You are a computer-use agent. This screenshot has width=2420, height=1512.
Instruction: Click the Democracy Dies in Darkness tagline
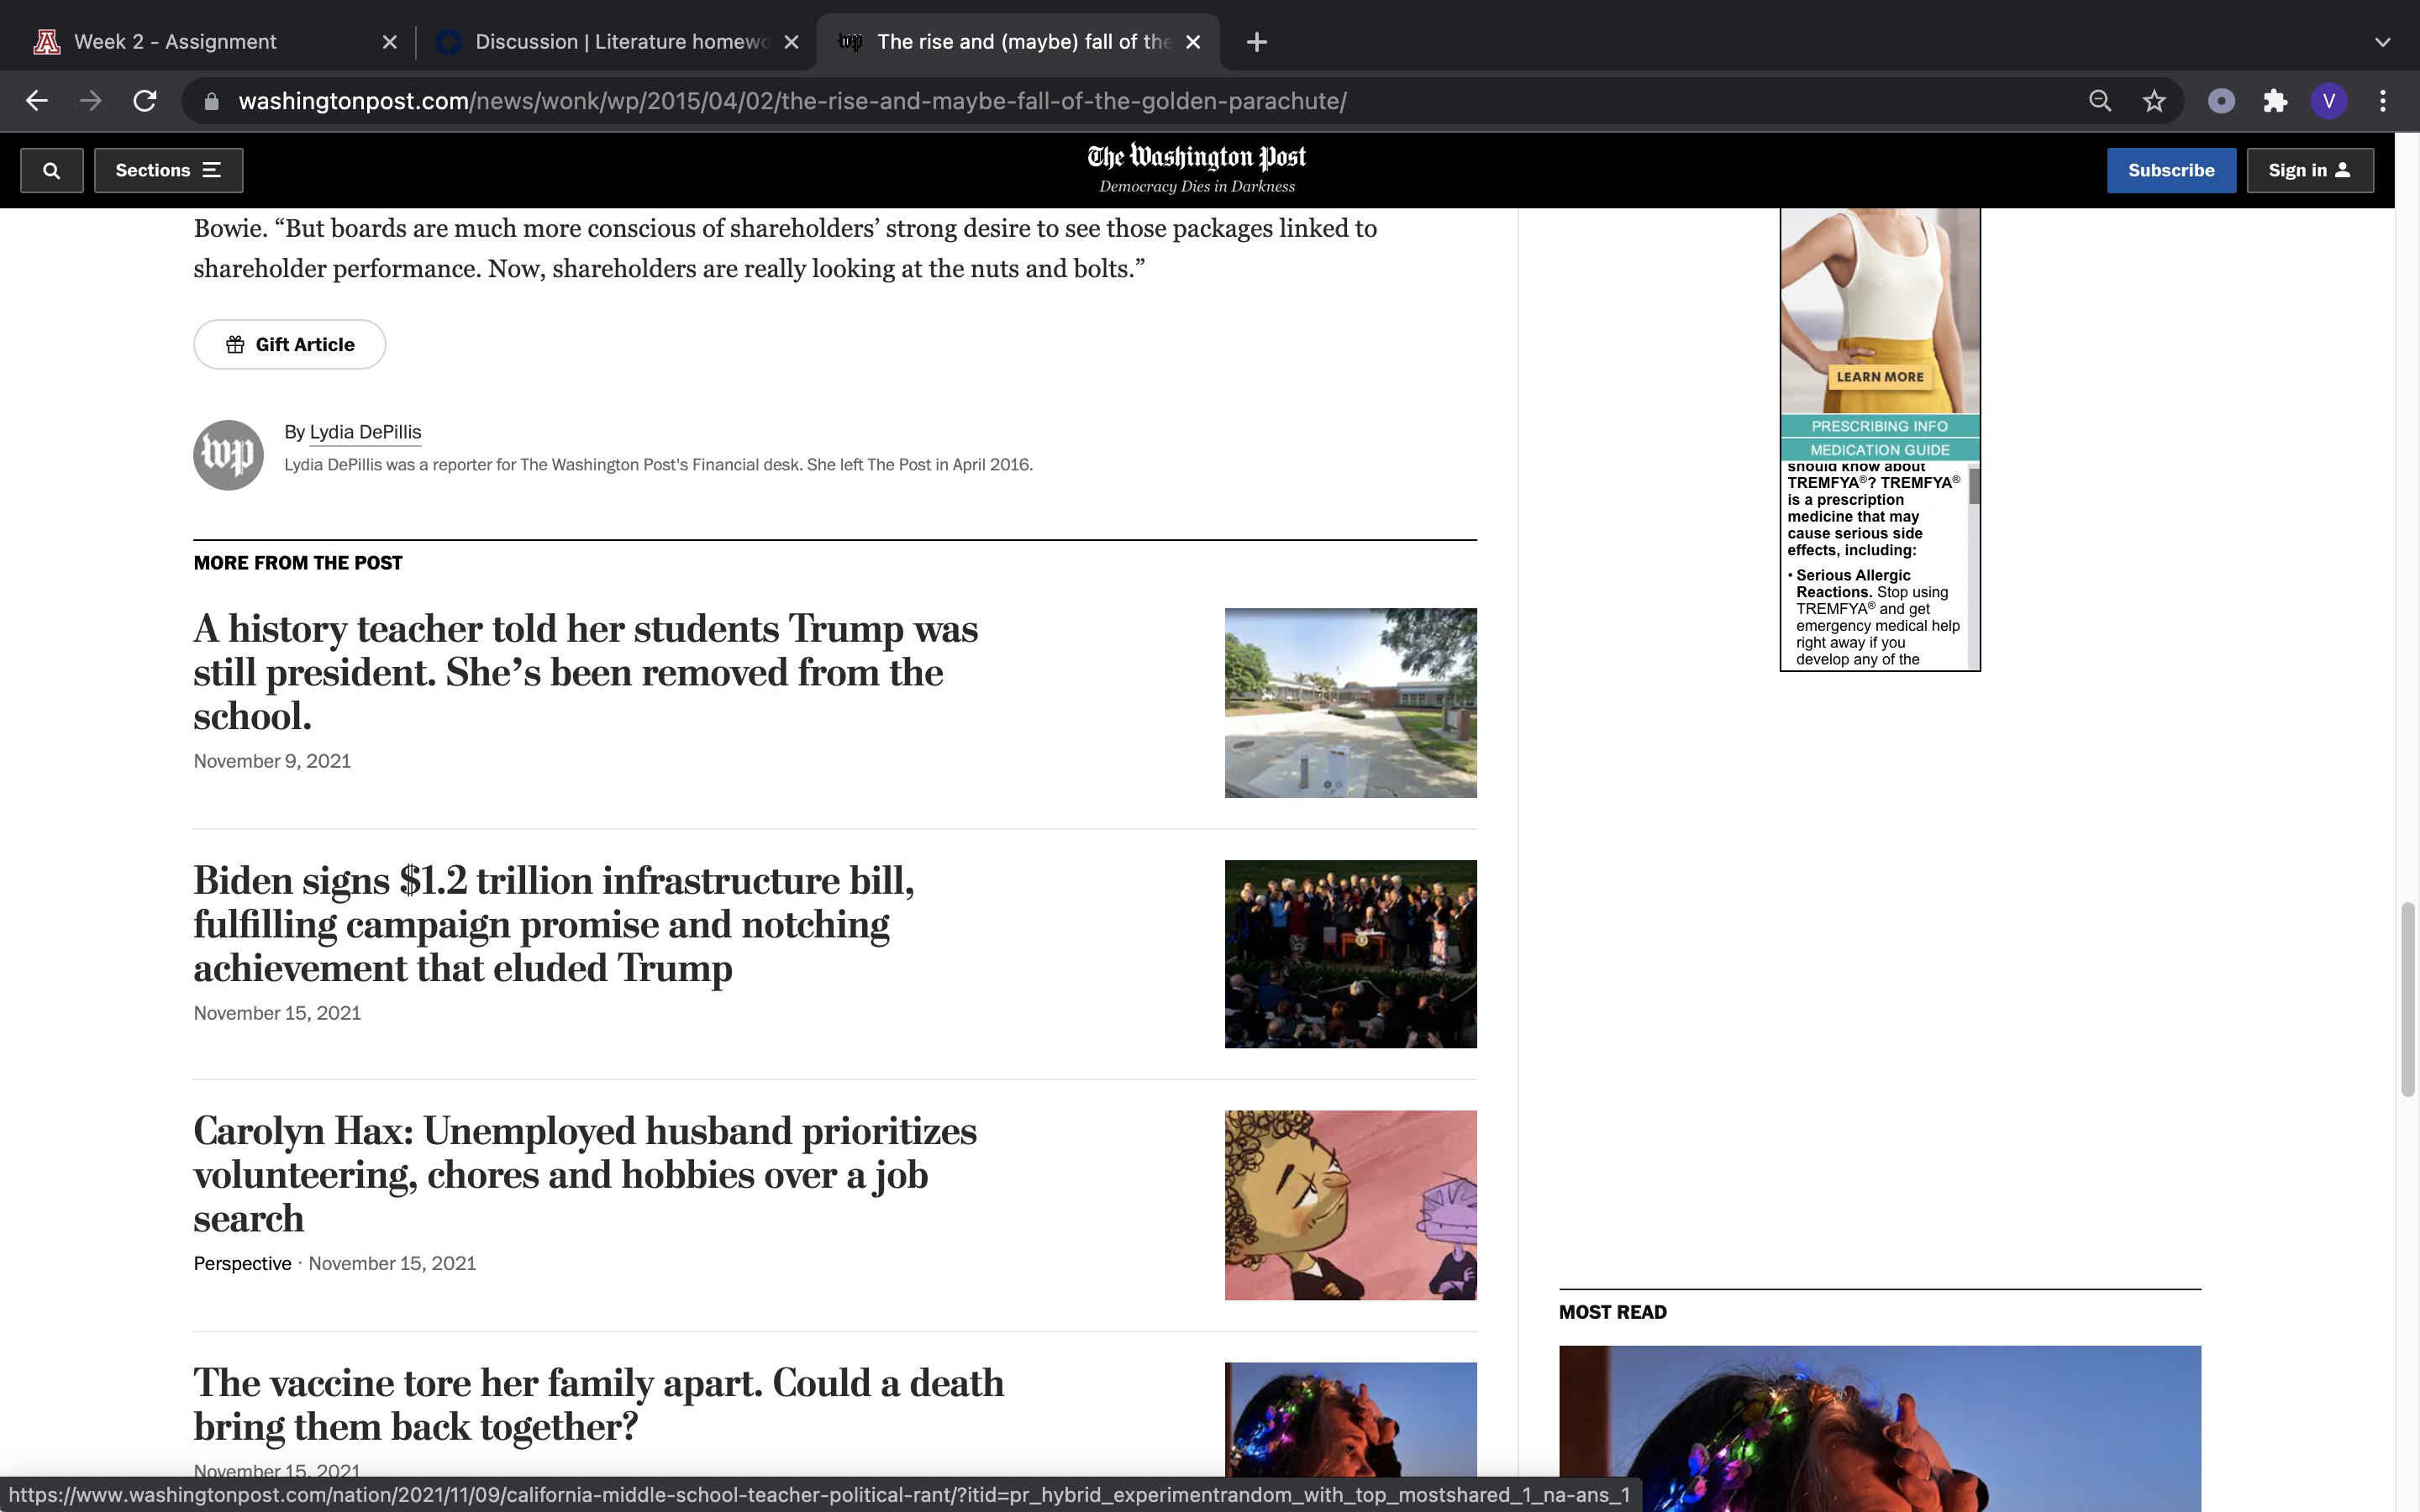coord(1197,186)
